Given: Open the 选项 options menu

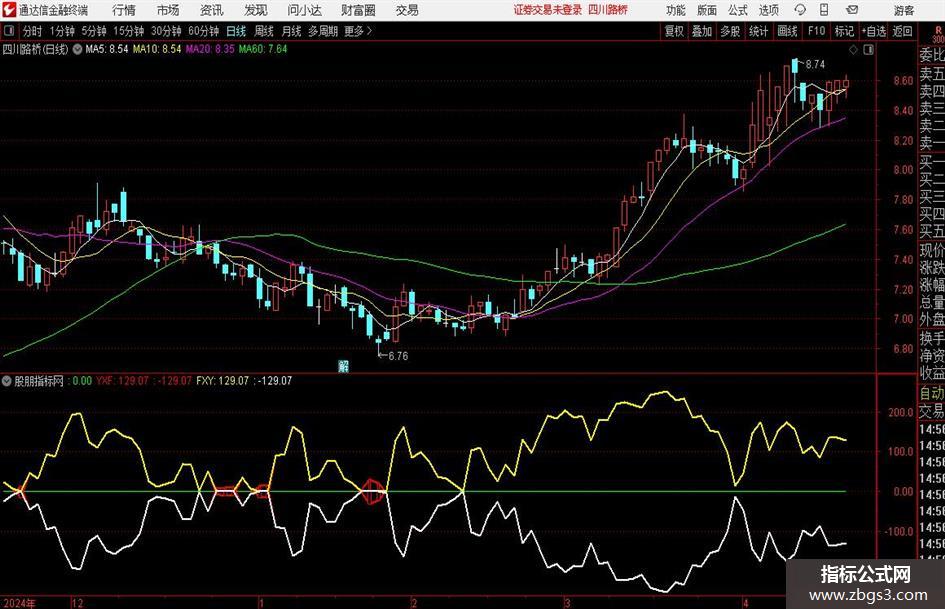Looking at the screenshot, I should point(768,10).
